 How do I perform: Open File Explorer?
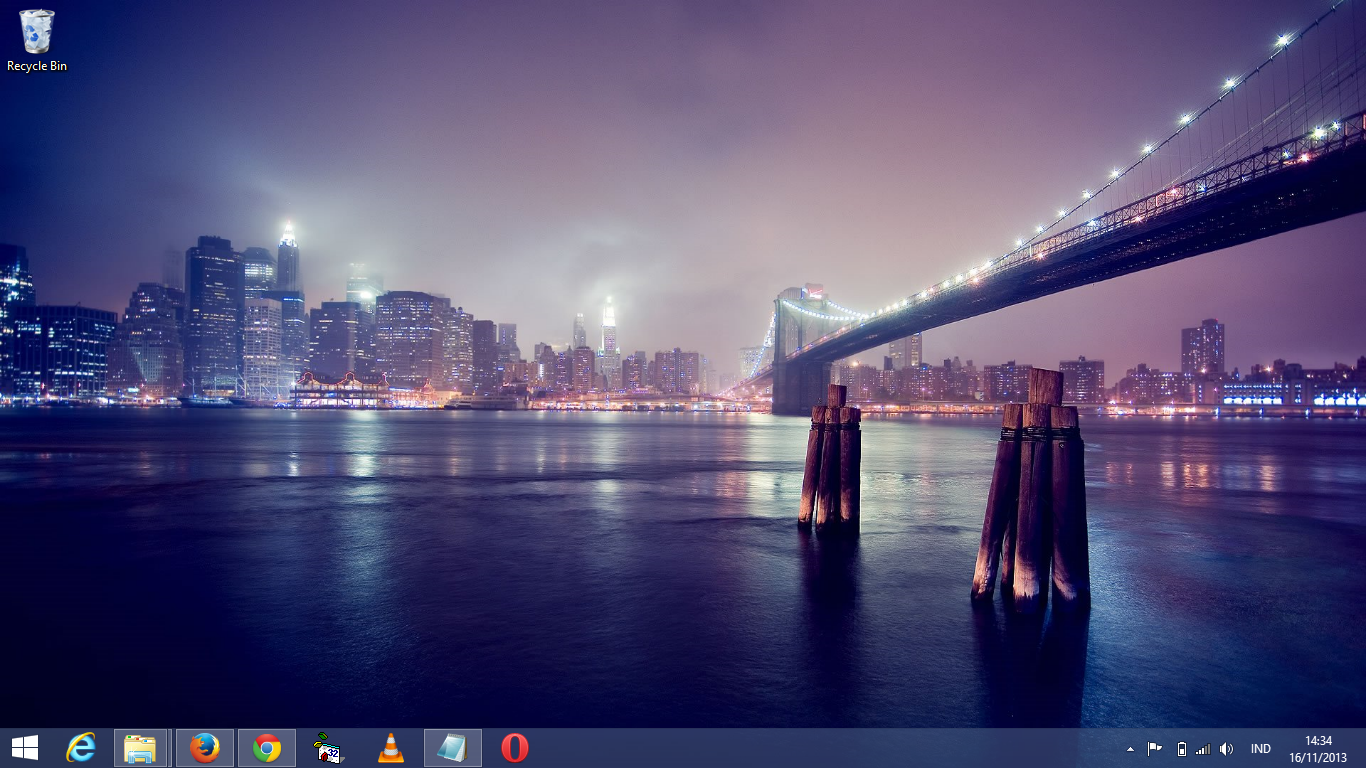(141, 747)
